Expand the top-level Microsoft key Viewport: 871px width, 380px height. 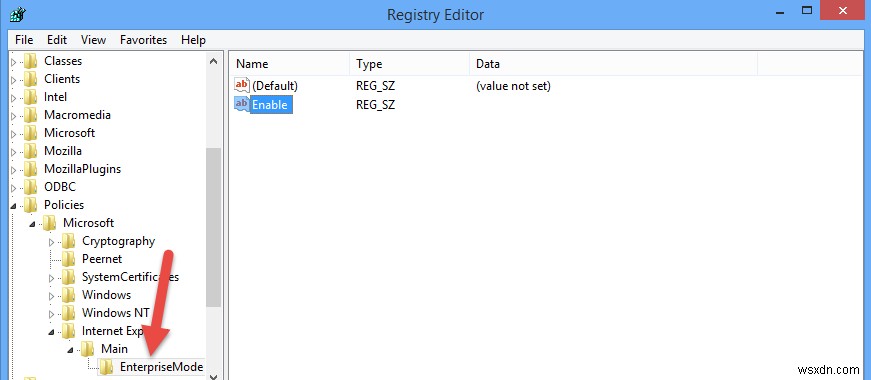[14, 133]
